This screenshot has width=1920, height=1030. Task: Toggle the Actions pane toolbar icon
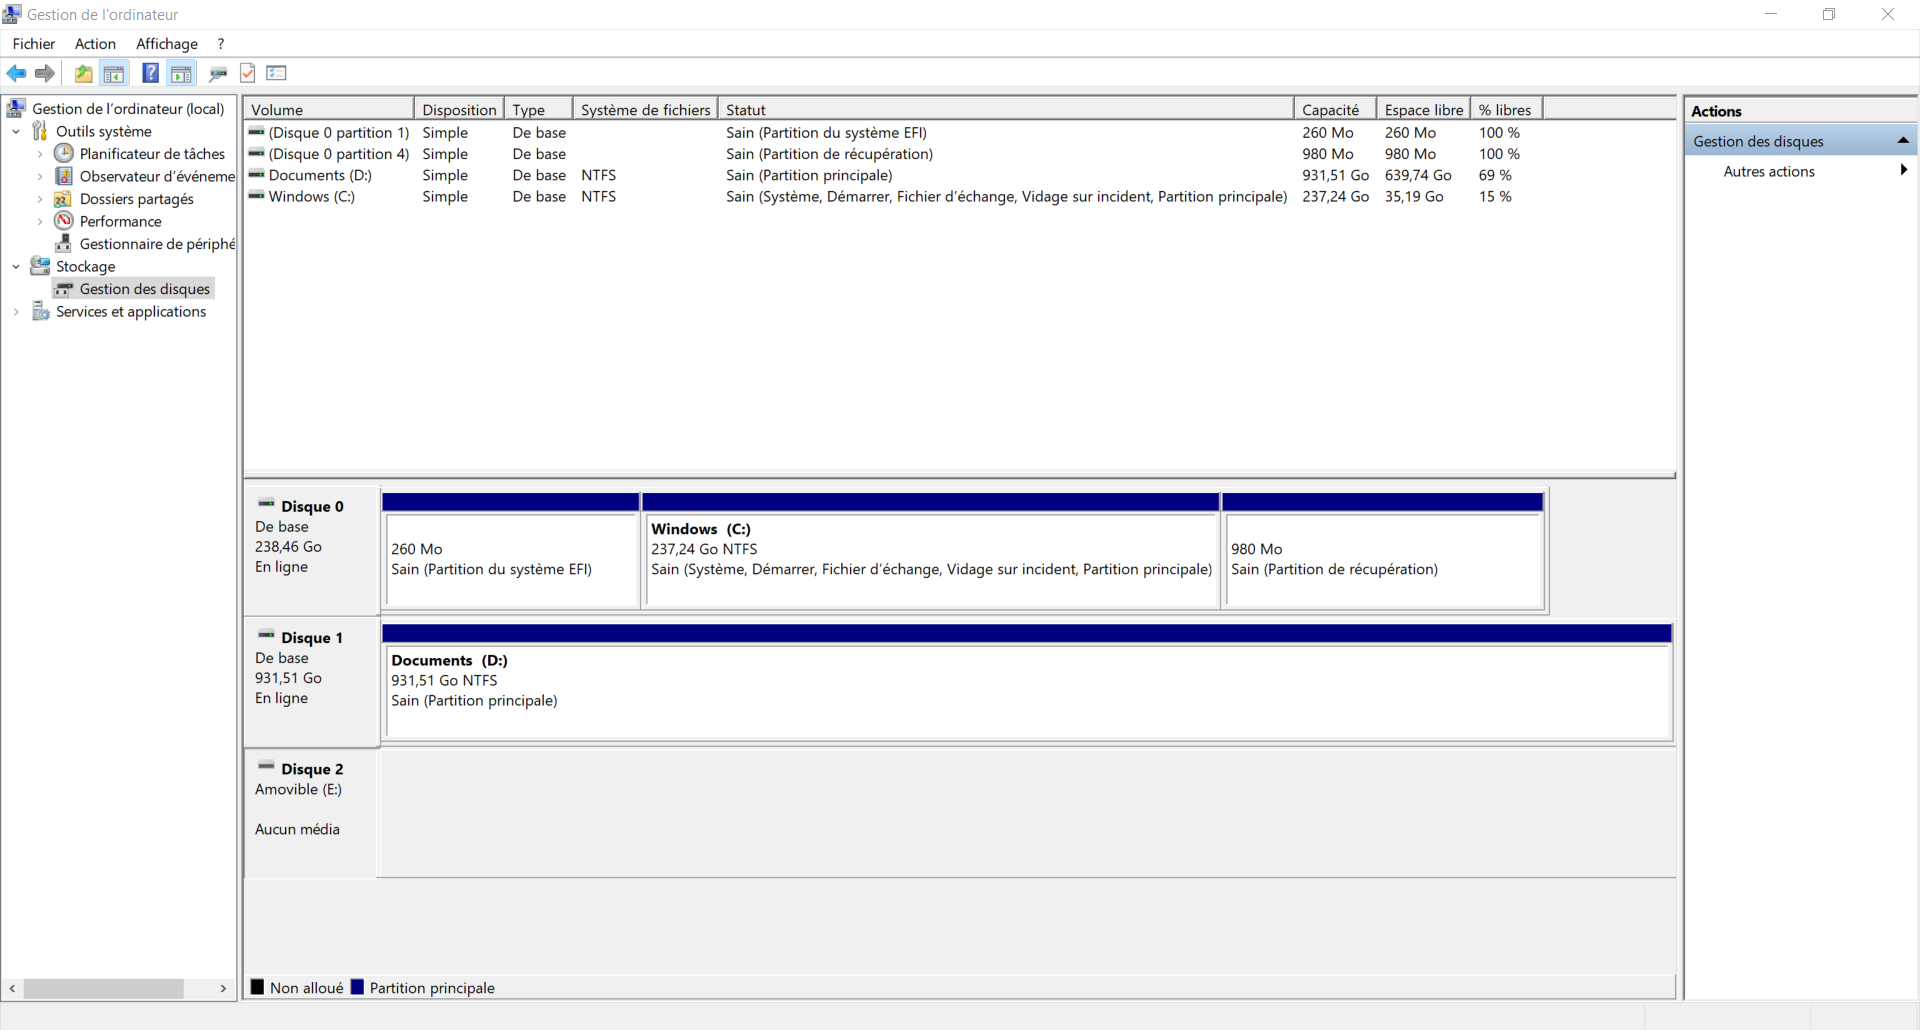pos(181,73)
